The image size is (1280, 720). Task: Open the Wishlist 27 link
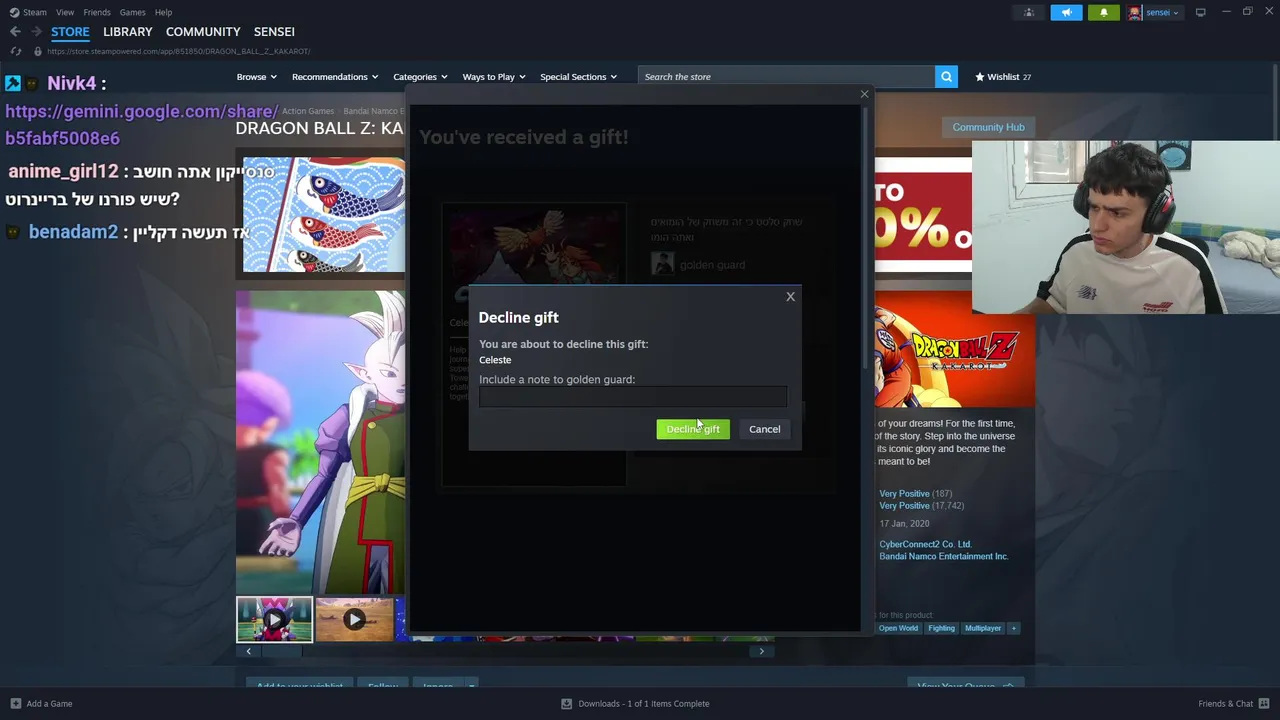pyautogui.click(x=1003, y=77)
